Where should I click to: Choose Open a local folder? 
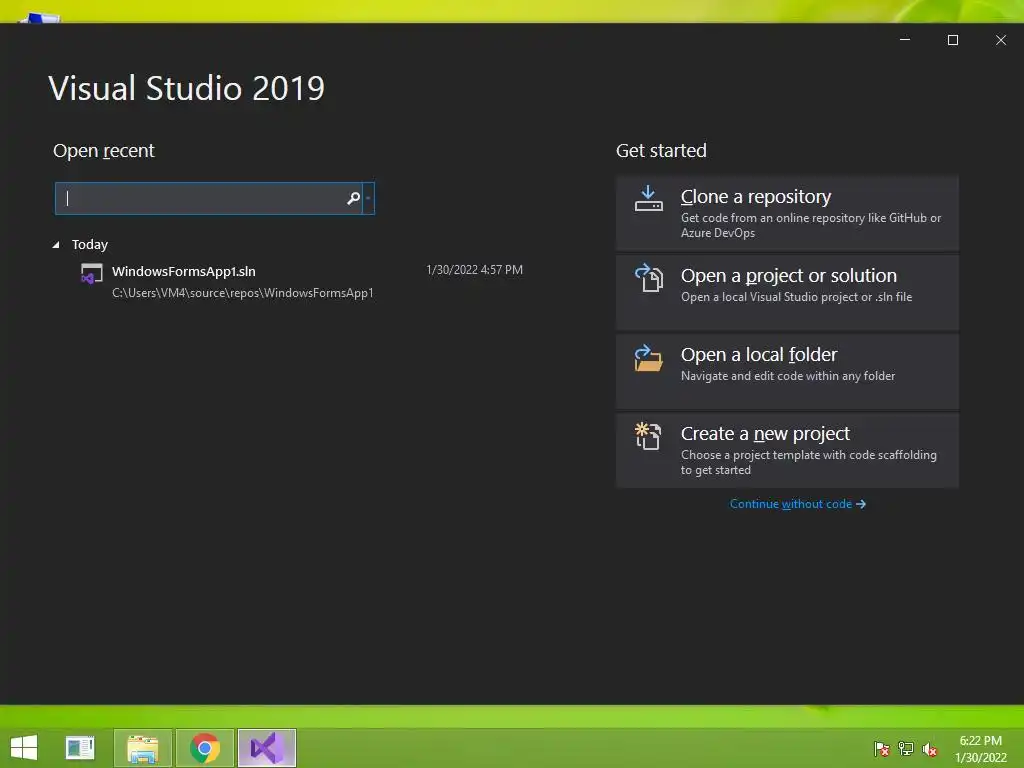pyautogui.click(x=787, y=371)
